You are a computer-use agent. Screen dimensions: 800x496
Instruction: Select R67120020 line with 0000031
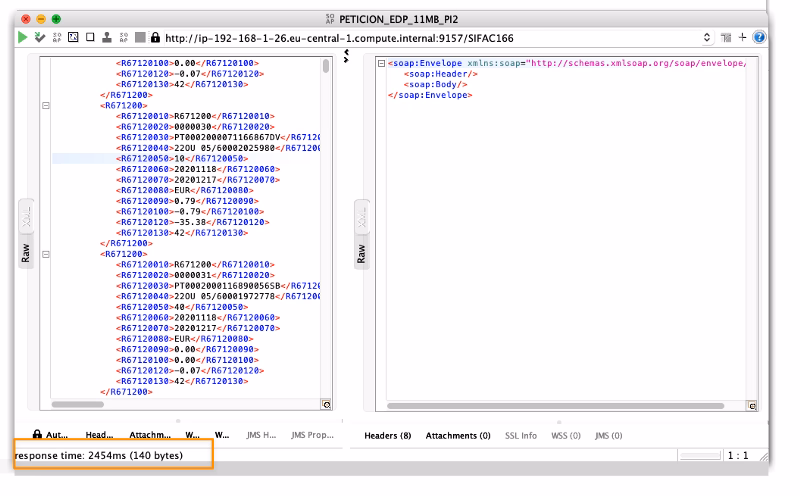pos(195,275)
